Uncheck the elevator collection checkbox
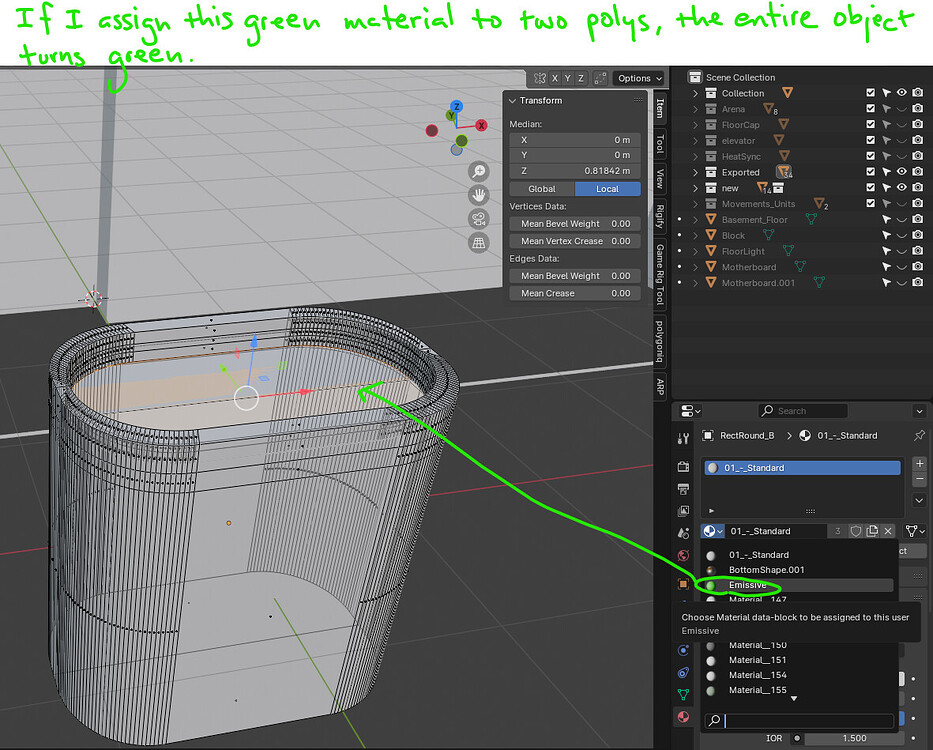The image size is (933, 750). point(871,140)
